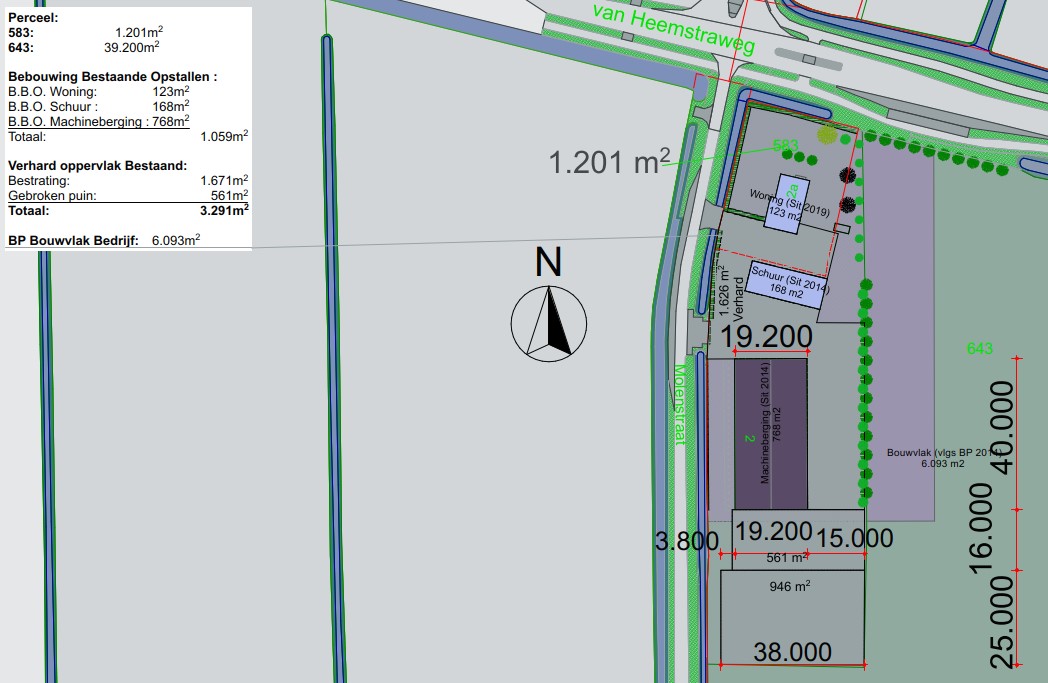Click the "946 m²" area label
Viewport: 1048px width, 683px height.
790,586
